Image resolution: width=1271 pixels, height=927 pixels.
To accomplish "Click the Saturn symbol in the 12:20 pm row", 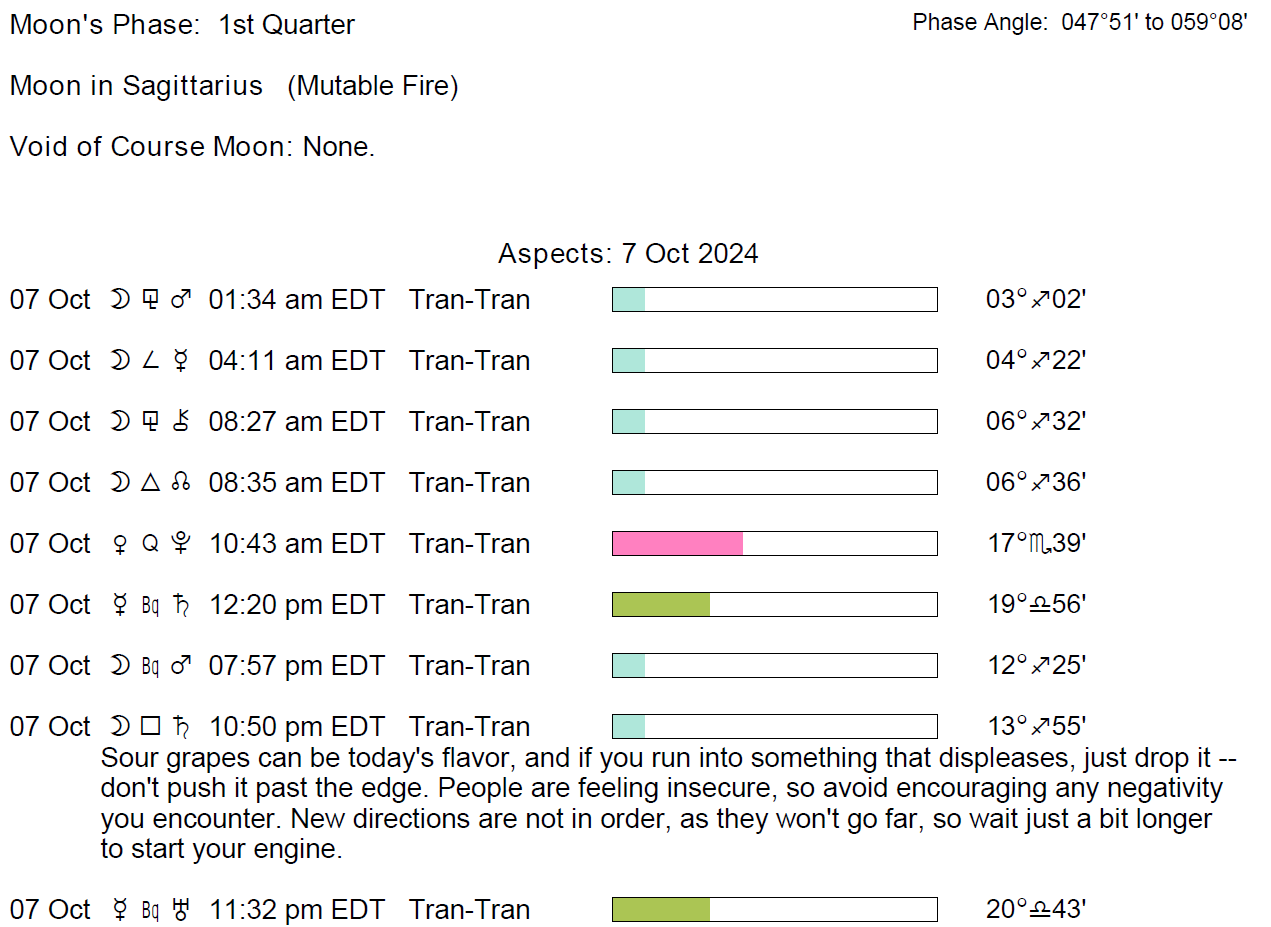I will (x=181, y=605).
